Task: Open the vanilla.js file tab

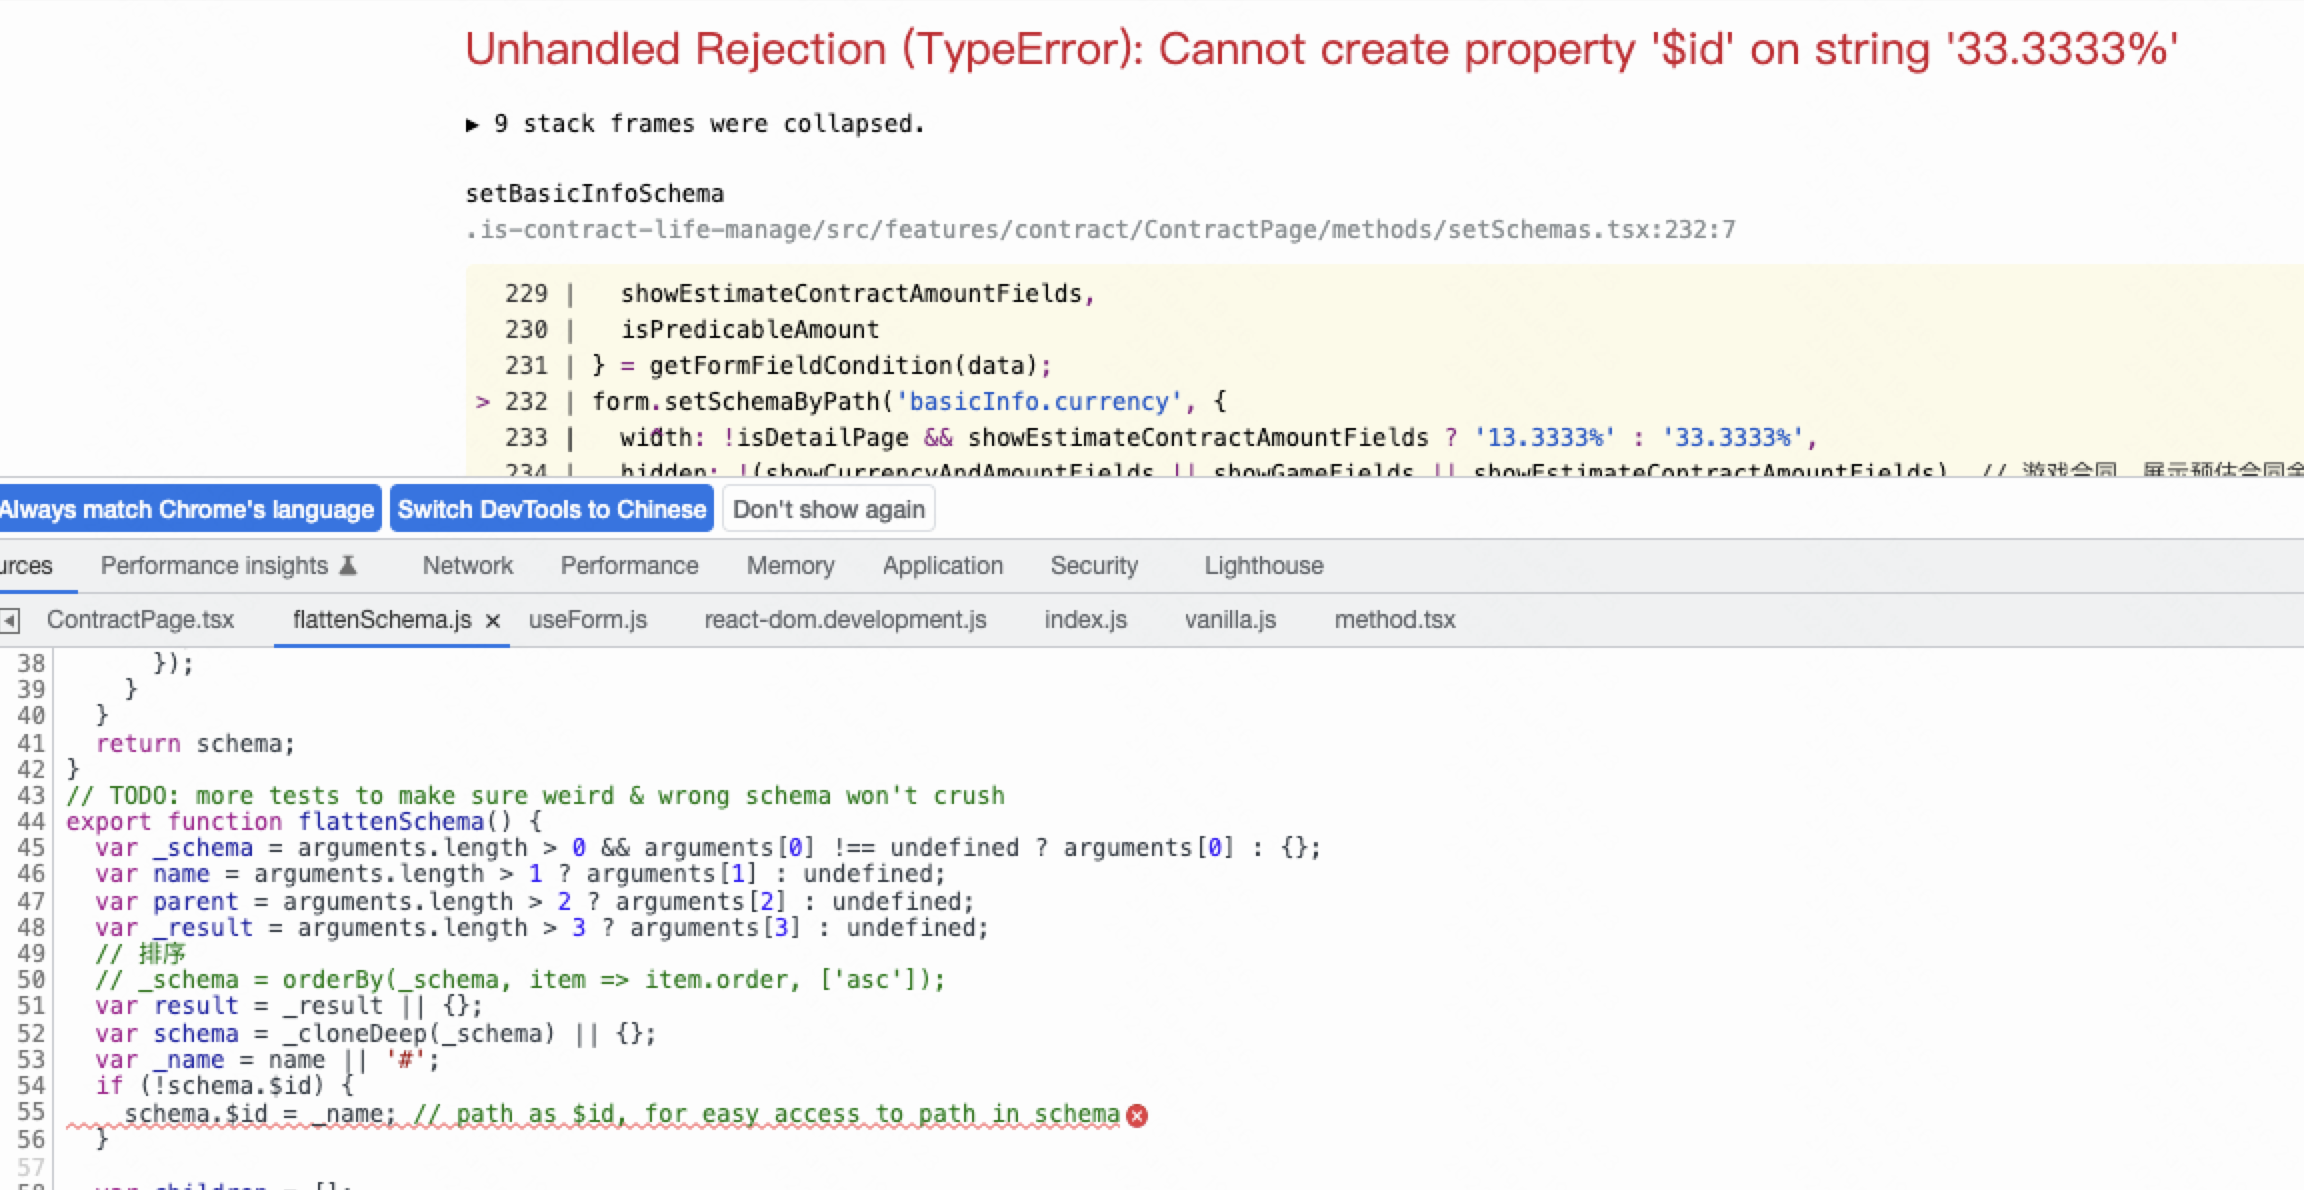Action: [x=1229, y=620]
